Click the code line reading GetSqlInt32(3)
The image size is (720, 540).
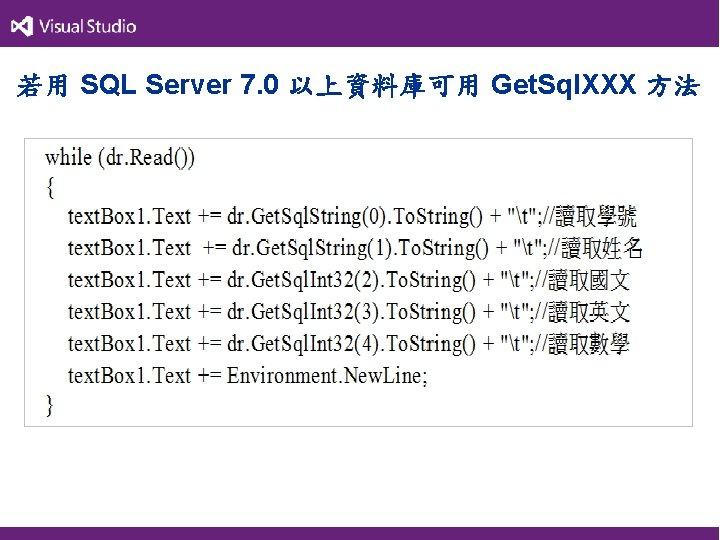(349, 312)
